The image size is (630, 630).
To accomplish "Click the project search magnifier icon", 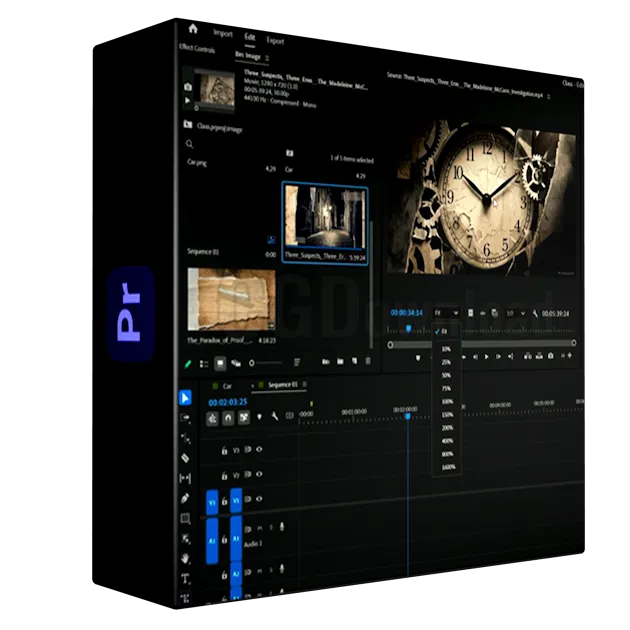I will click(190, 144).
